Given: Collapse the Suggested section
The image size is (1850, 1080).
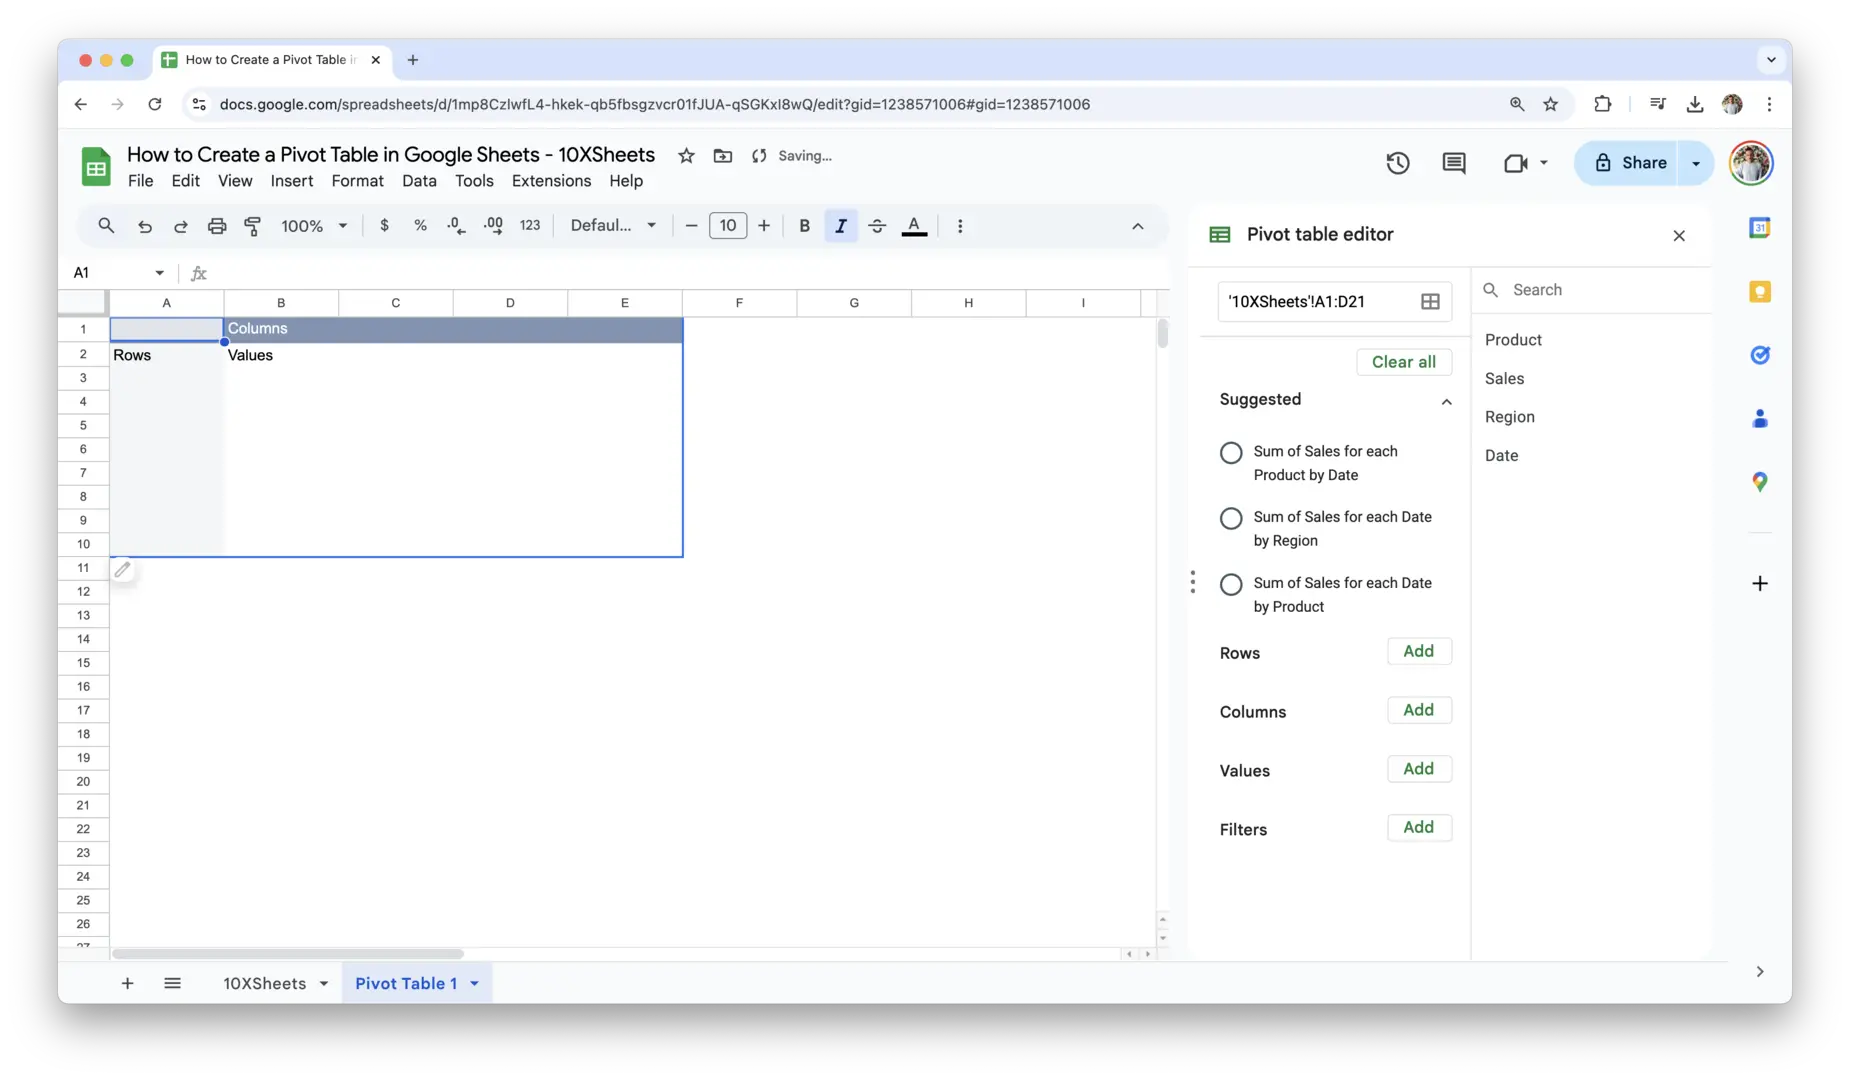Looking at the screenshot, I should click(x=1446, y=401).
